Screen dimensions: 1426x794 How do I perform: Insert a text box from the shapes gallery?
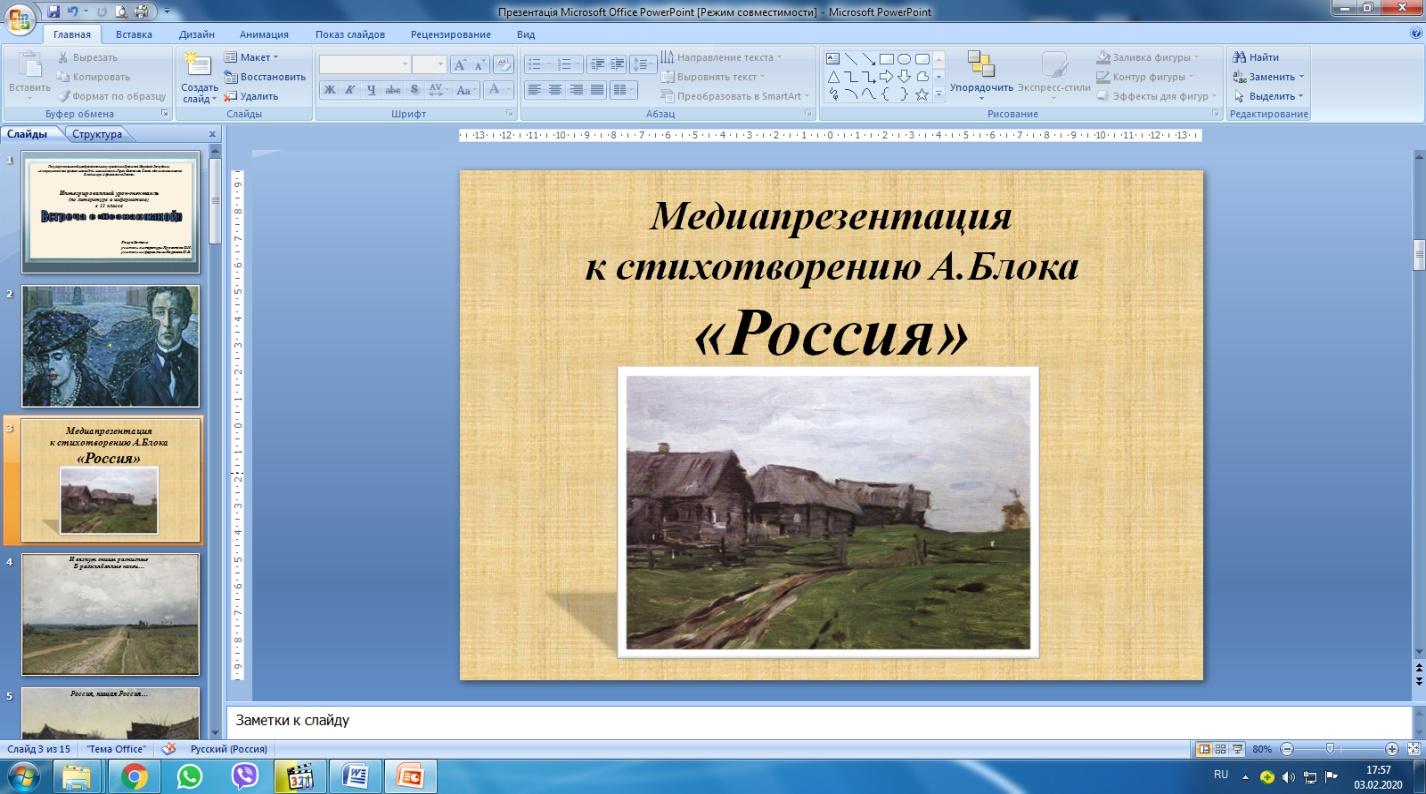point(832,58)
